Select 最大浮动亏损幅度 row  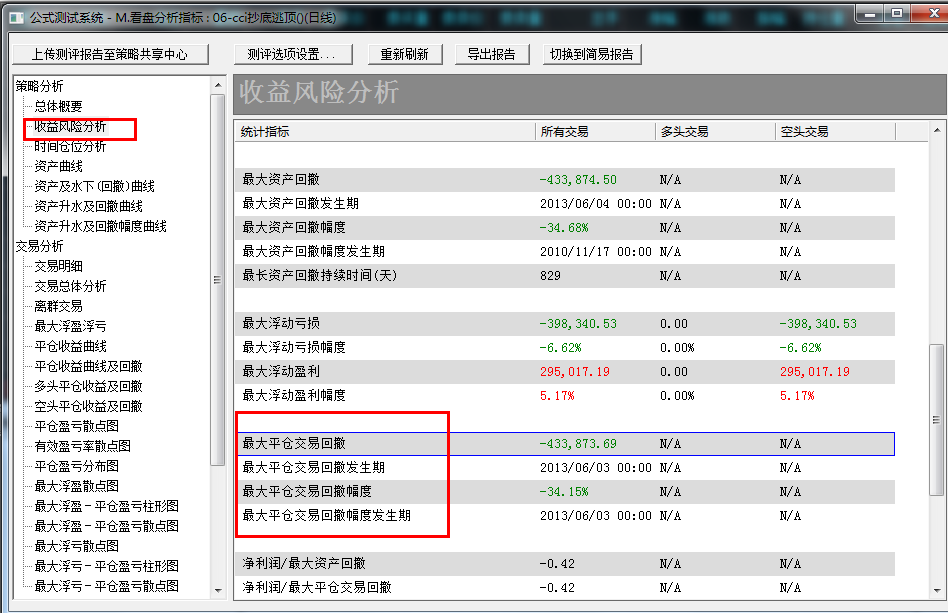(565, 348)
